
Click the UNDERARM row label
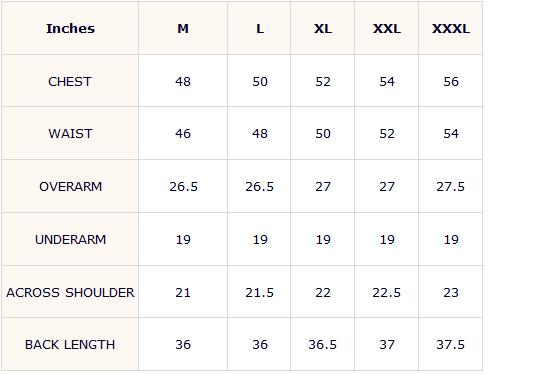pos(70,239)
